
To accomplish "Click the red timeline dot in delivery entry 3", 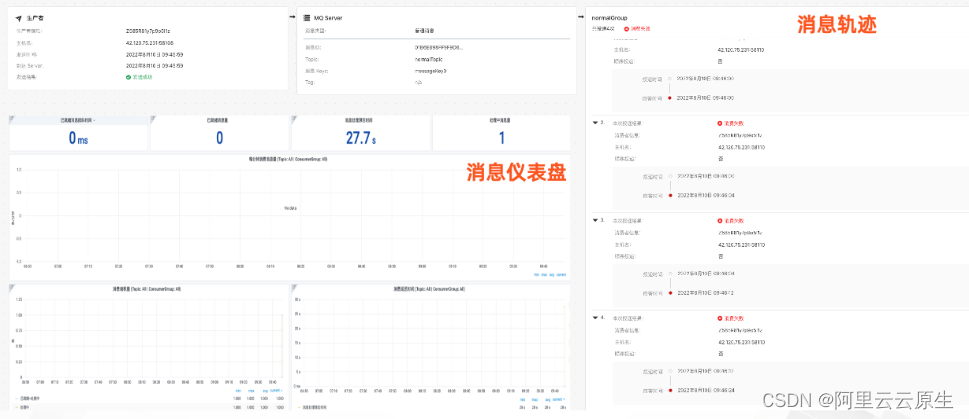I will [670, 293].
